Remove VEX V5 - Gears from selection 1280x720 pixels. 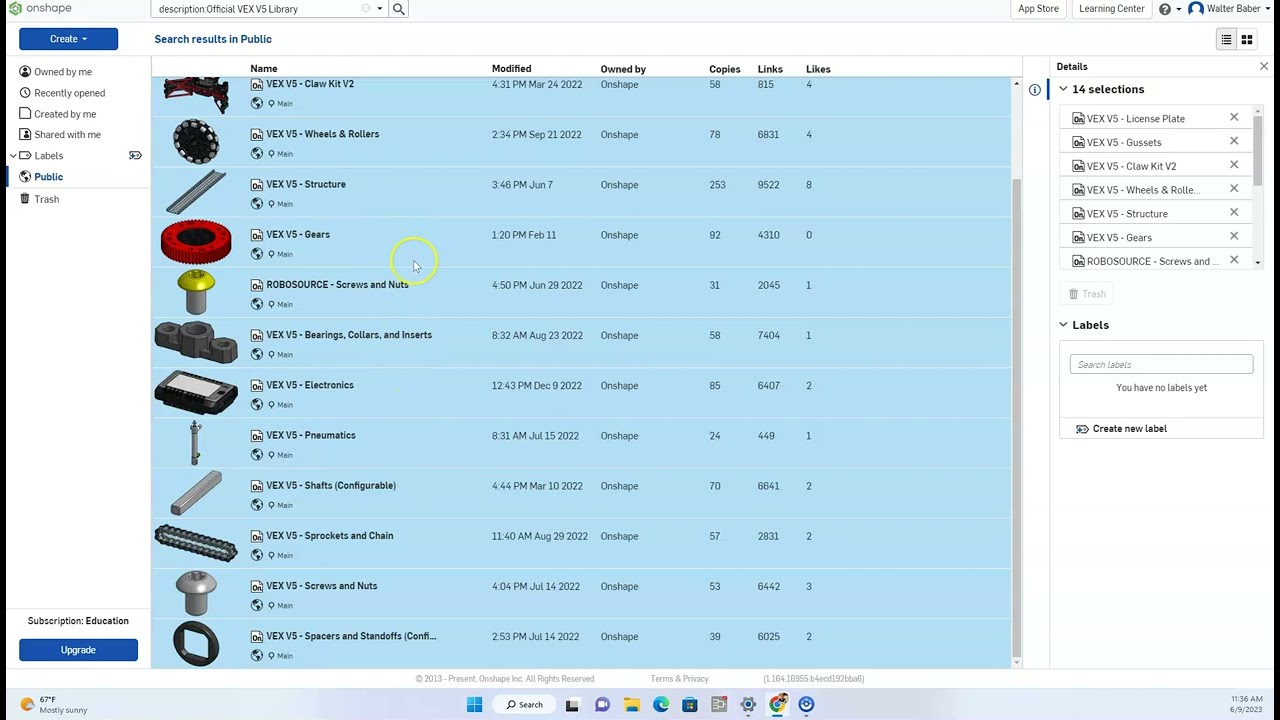(1234, 237)
